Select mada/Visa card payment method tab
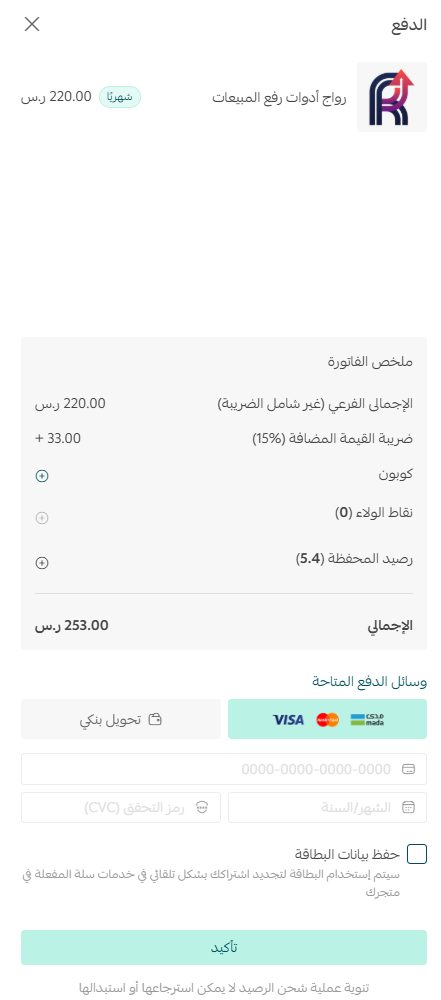Viewport: 441px width, 1000px height. [x=327, y=719]
